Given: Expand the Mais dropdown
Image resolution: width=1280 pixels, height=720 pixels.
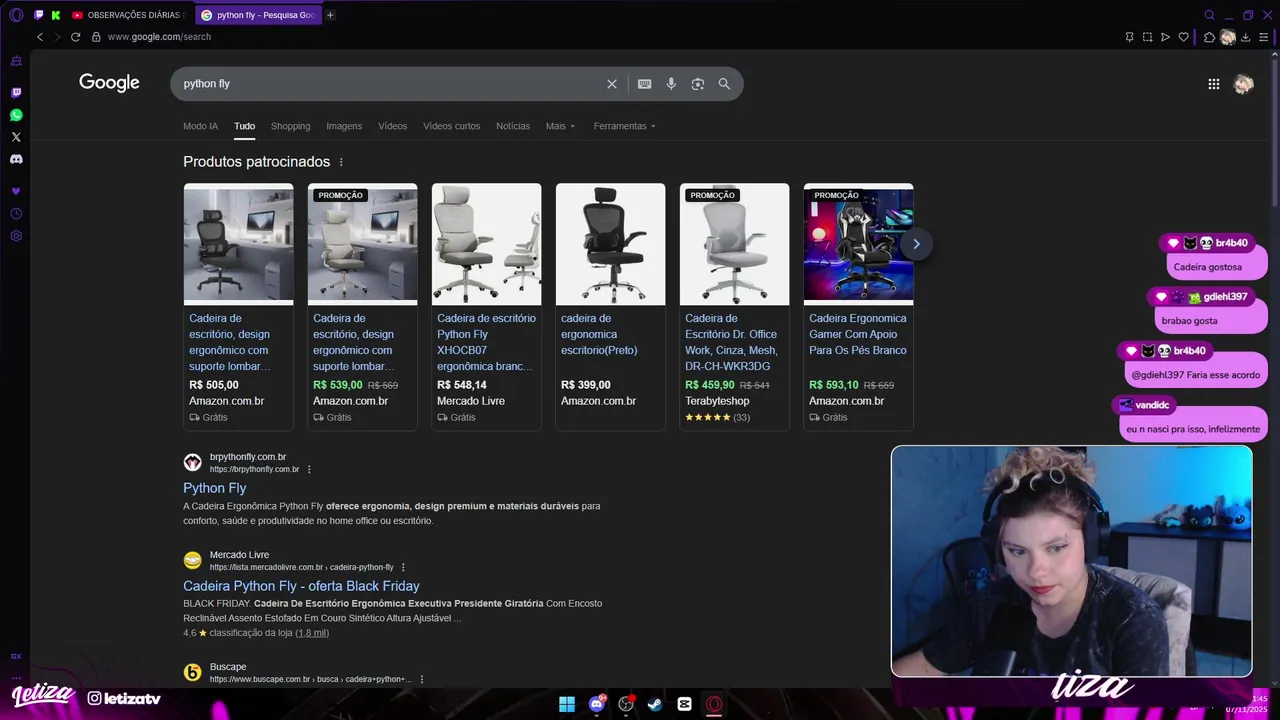Looking at the screenshot, I should pyautogui.click(x=561, y=126).
